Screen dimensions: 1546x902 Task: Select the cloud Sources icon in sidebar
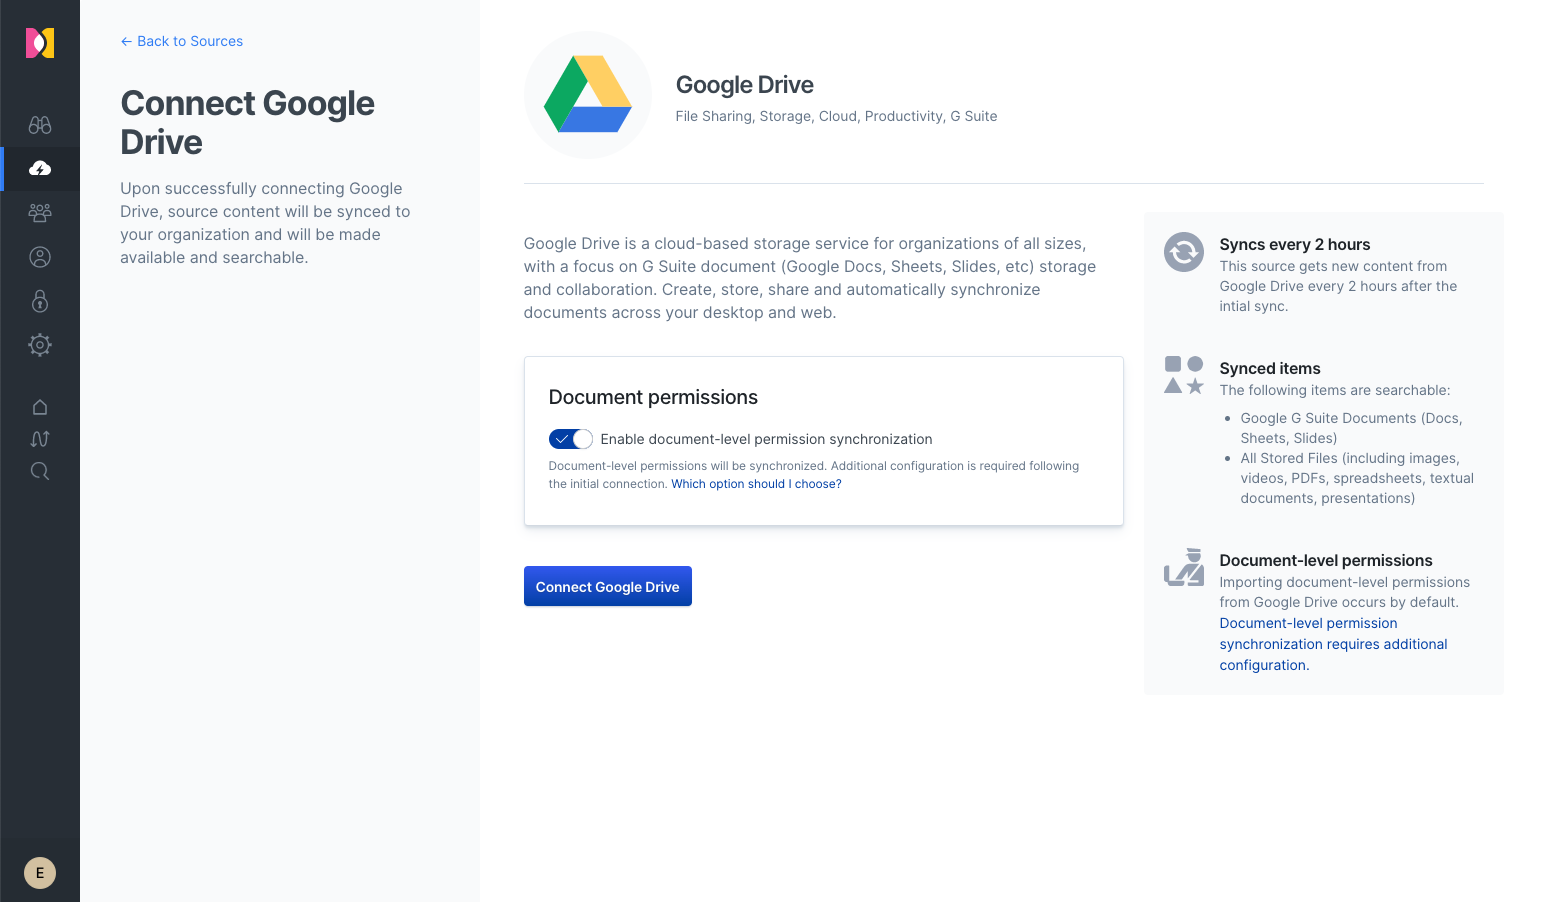pos(40,169)
